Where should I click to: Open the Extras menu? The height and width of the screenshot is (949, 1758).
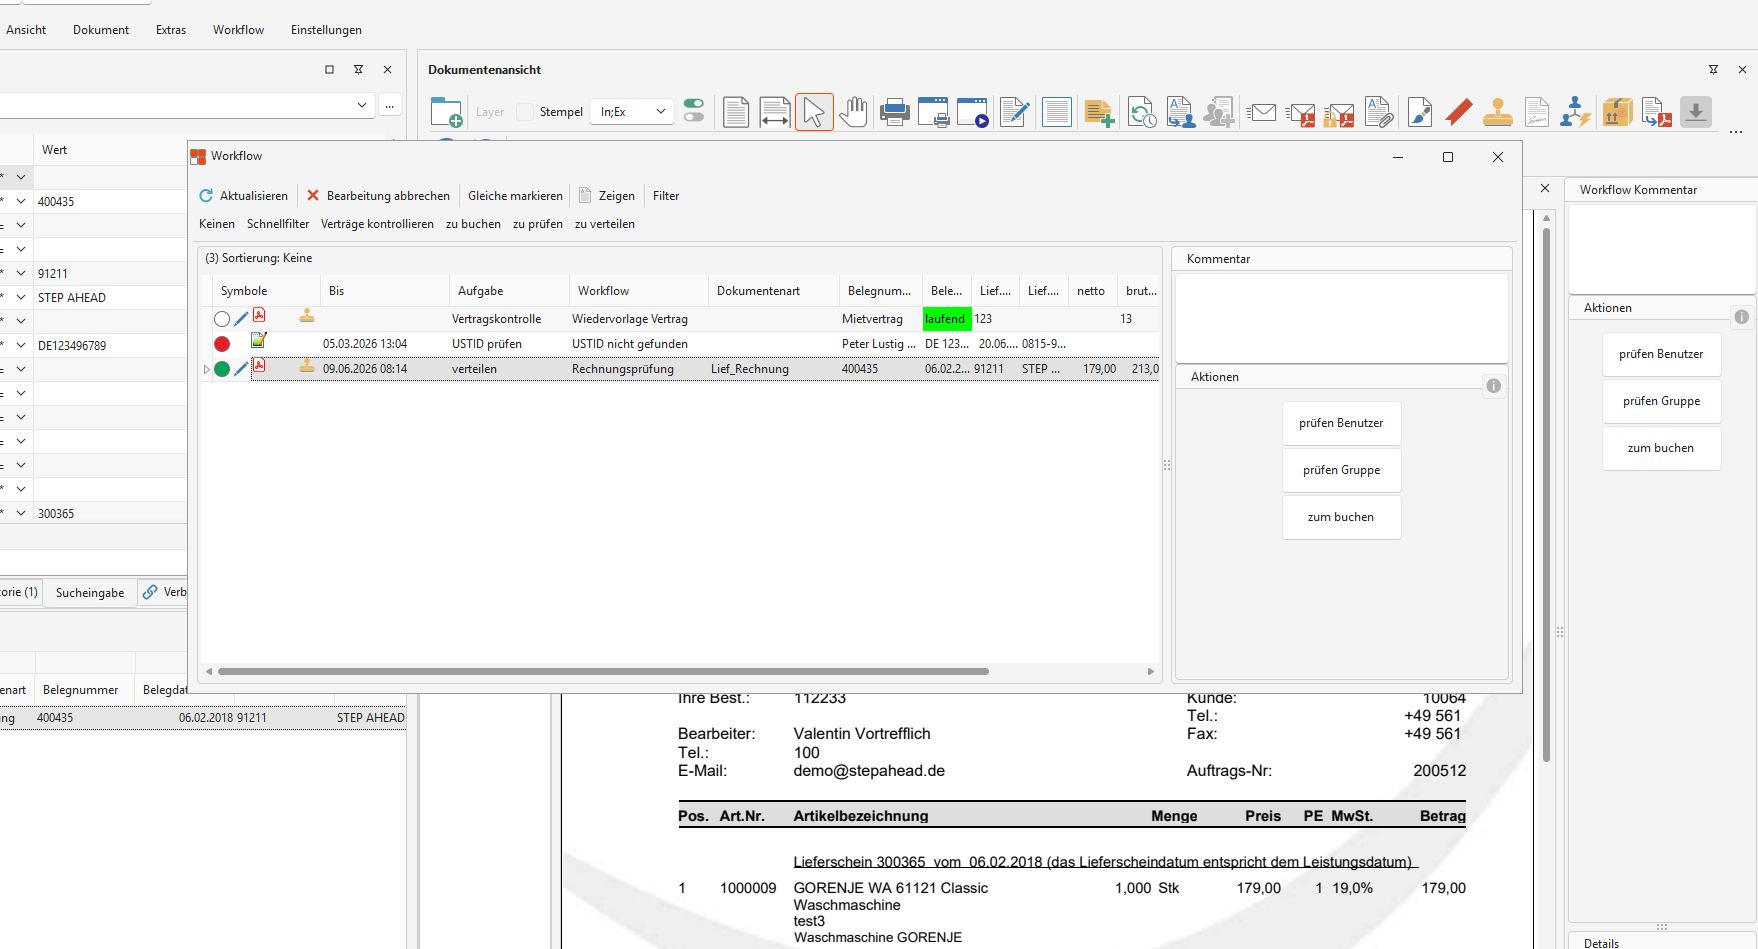click(x=171, y=30)
